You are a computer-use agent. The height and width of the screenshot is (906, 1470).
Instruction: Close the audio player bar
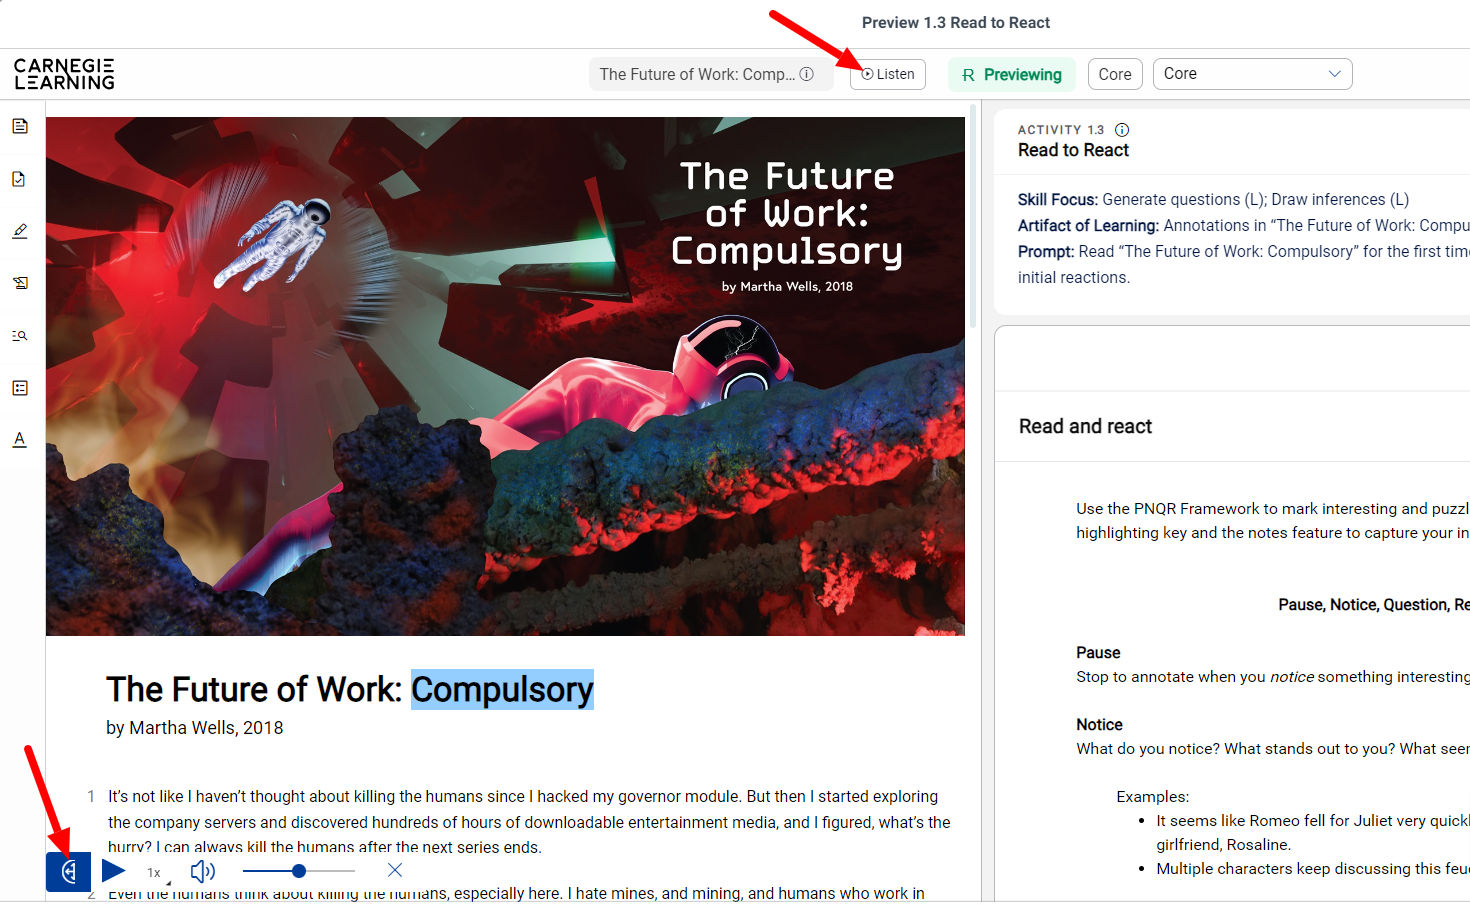click(395, 870)
